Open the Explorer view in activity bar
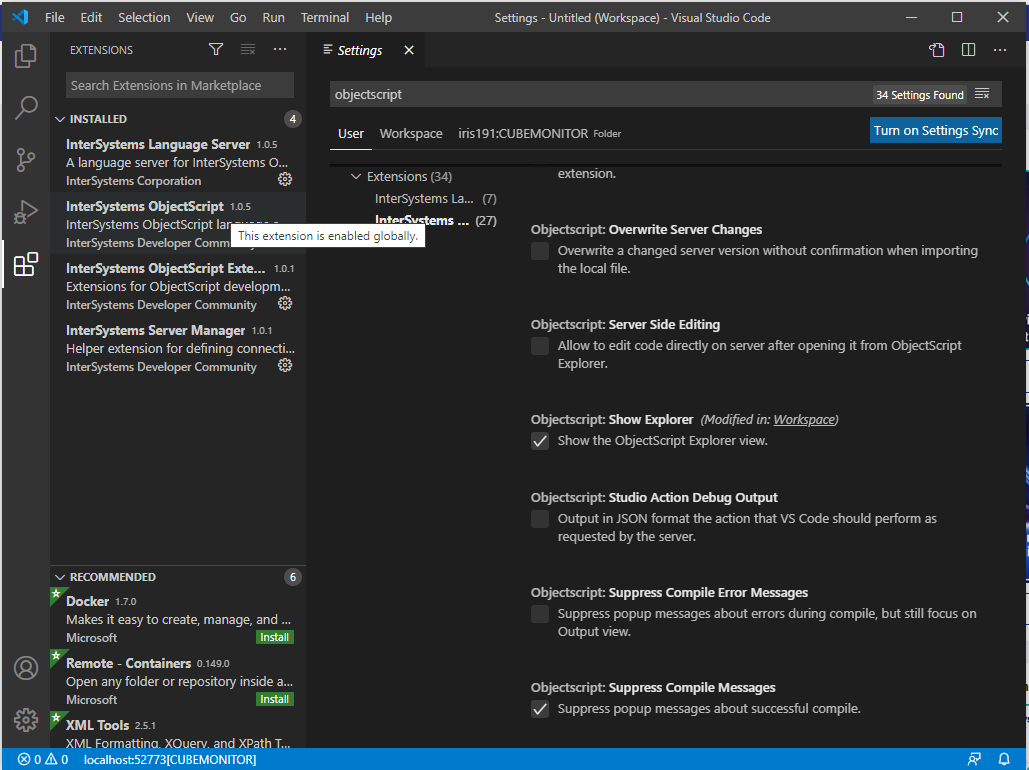Viewport: 1029px width, 770px height. pyautogui.click(x=26, y=56)
